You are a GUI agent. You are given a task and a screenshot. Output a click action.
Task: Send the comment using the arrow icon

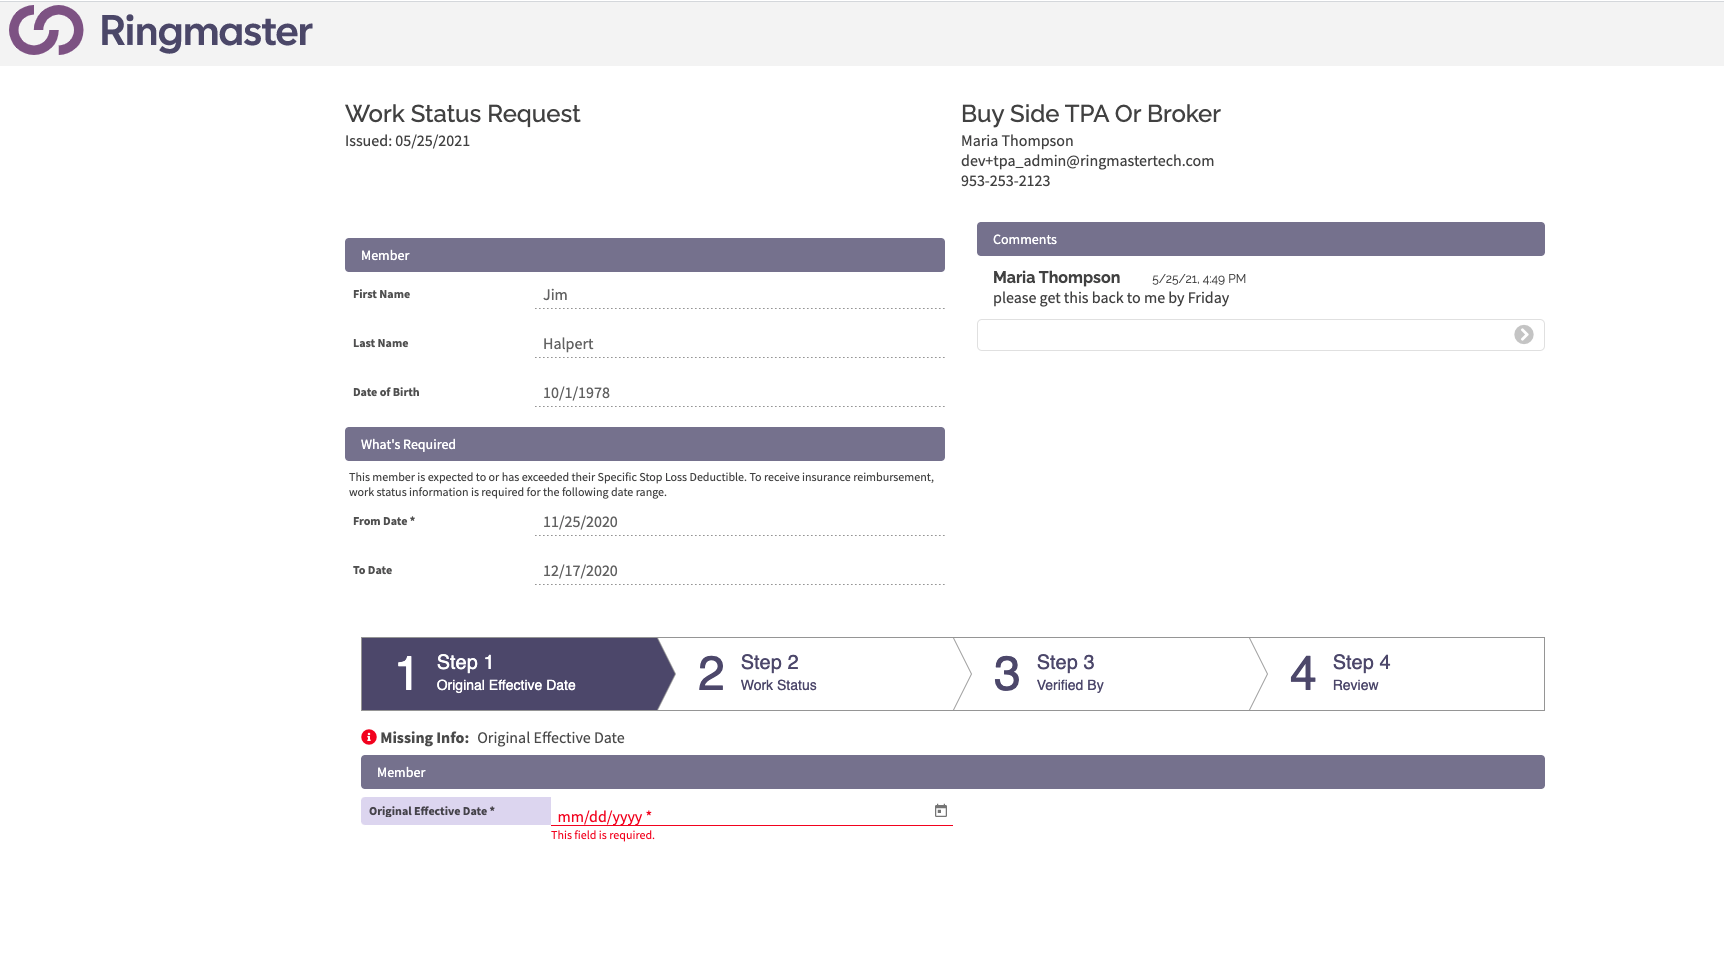[x=1523, y=335]
